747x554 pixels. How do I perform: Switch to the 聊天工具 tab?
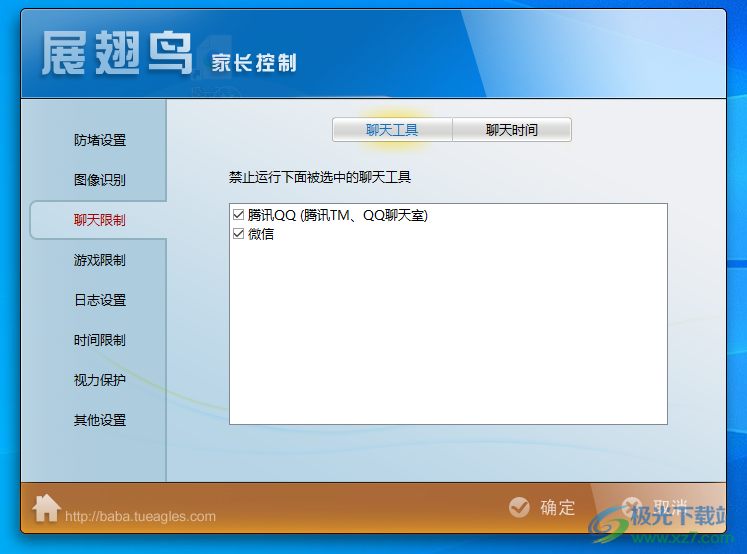[x=392, y=130]
